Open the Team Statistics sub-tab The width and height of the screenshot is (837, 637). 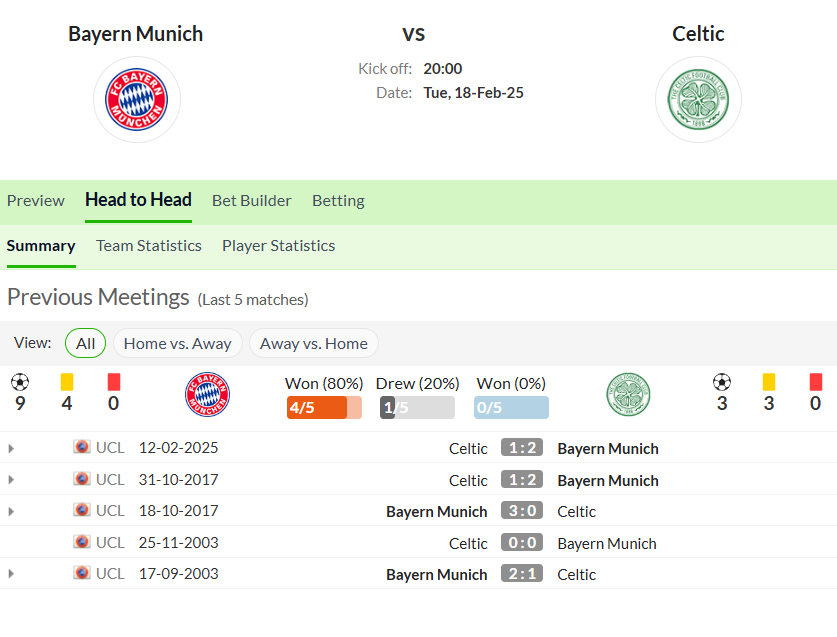[148, 245]
